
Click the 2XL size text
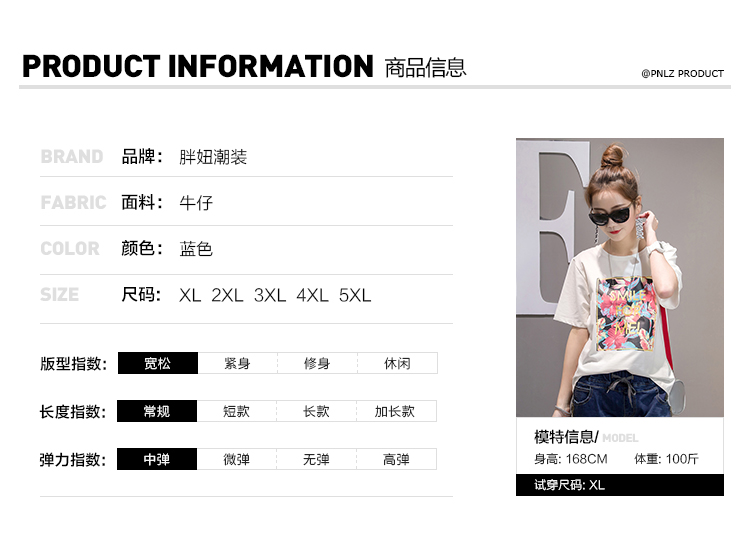click(x=227, y=296)
